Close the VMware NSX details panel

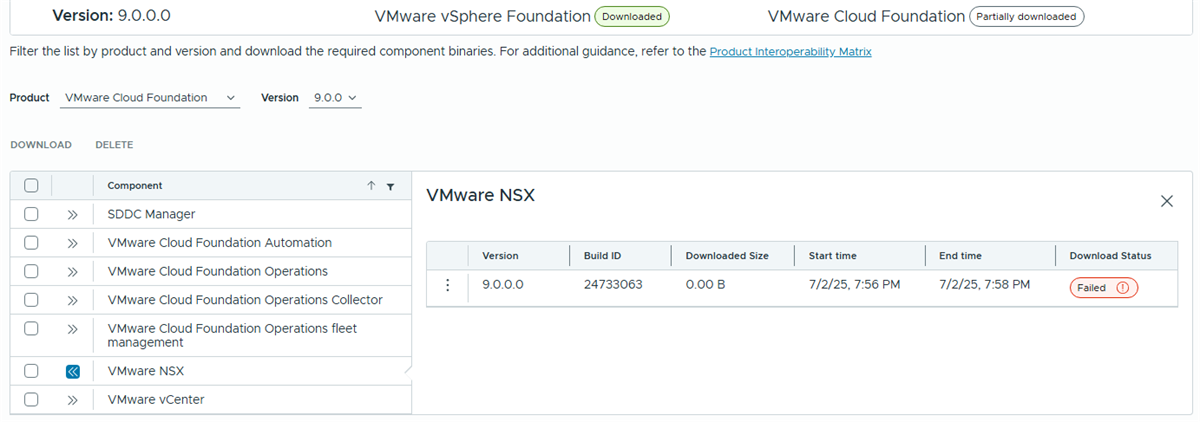point(1166,201)
